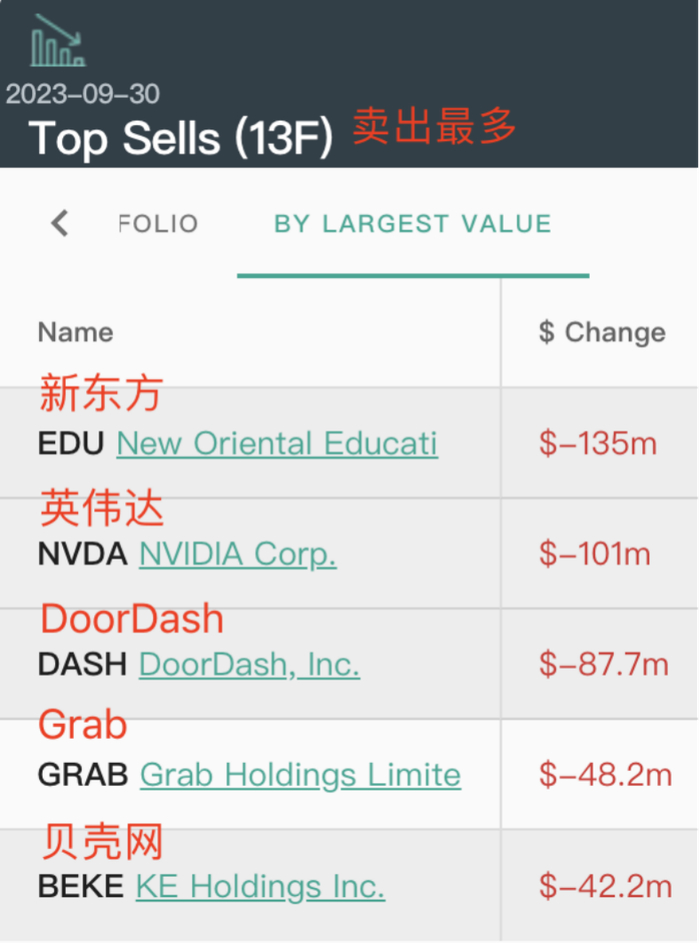This screenshot has width=700, height=943.
Task: Open the Grab Holdings Limited link
Action: coord(300,774)
